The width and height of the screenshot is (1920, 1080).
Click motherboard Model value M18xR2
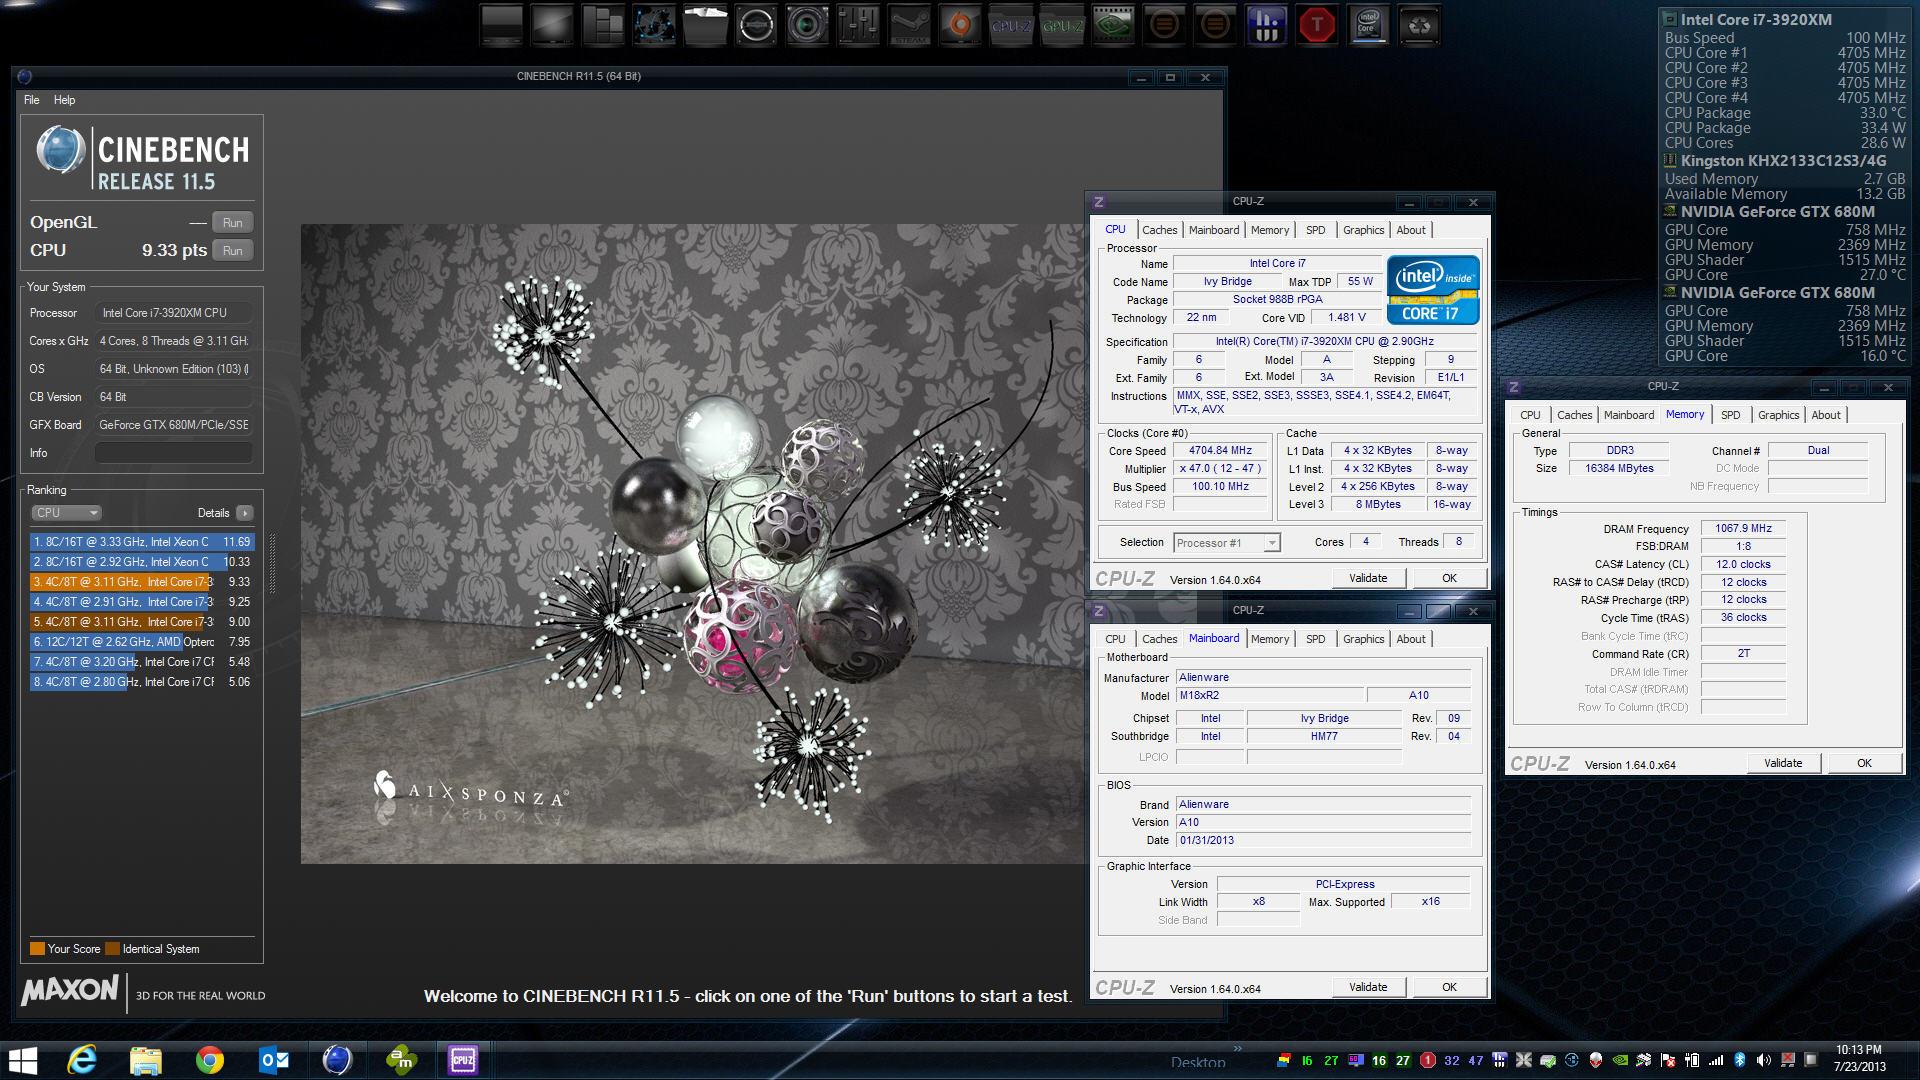(1269, 695)
